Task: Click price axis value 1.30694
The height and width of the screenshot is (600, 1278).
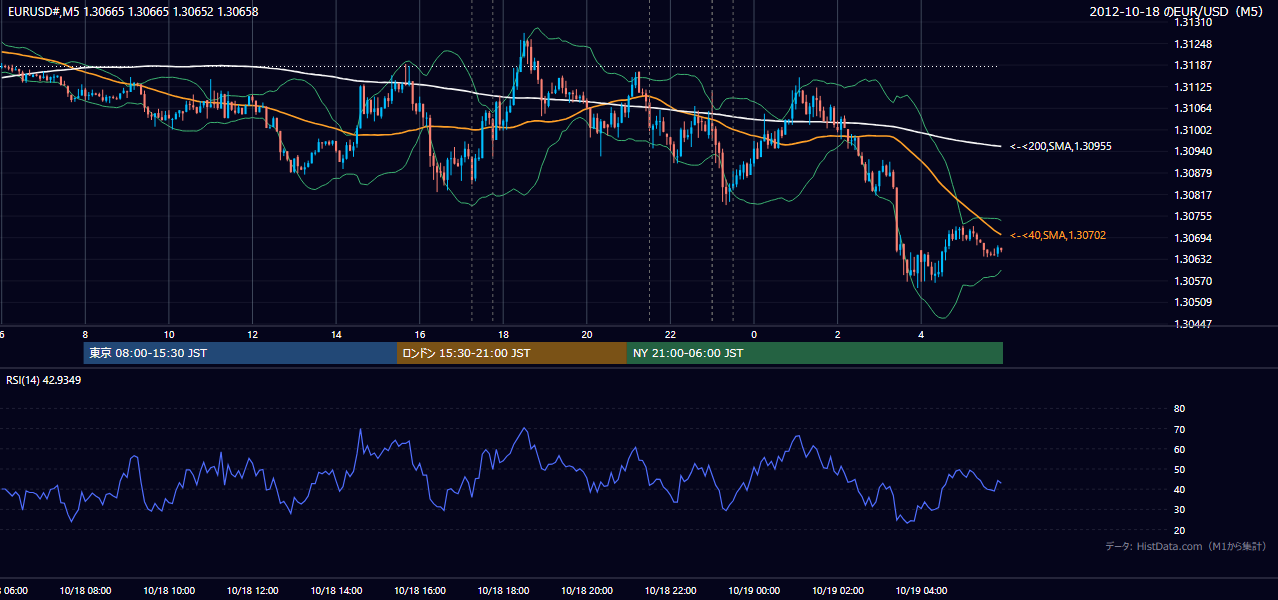Action: coord(1193,238)
